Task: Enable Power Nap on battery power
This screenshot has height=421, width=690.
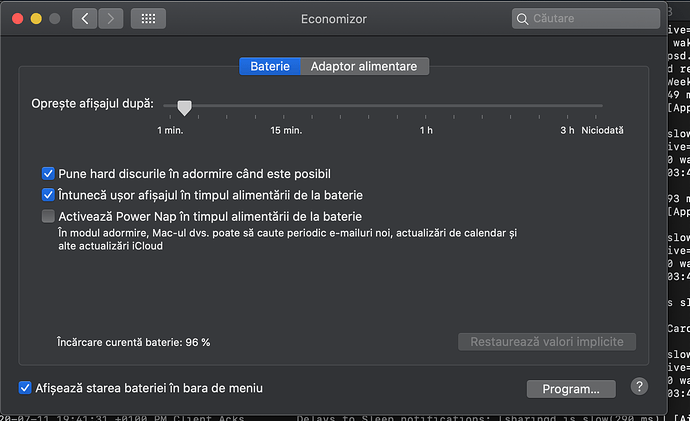Action: pos(48,216)
